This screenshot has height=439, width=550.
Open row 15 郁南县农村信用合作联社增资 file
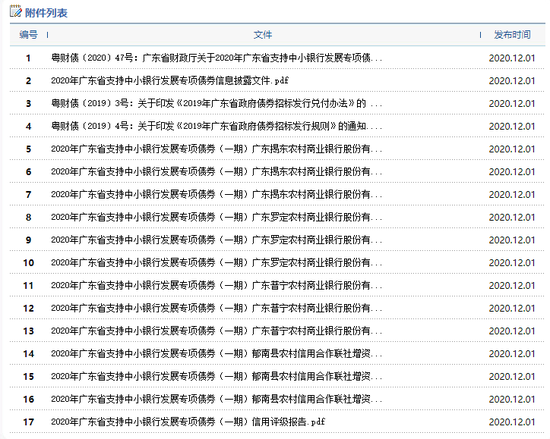tap(216, 376)
